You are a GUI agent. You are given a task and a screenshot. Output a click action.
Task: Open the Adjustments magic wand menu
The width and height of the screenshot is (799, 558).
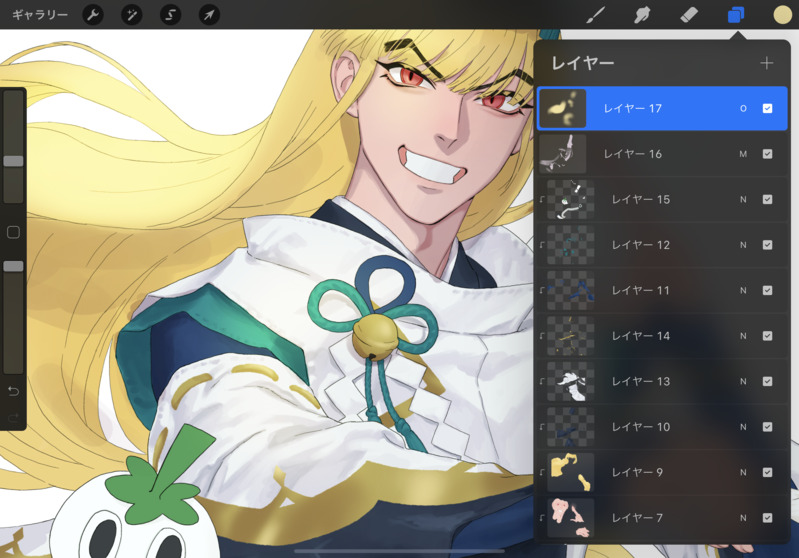click(131, 15)
